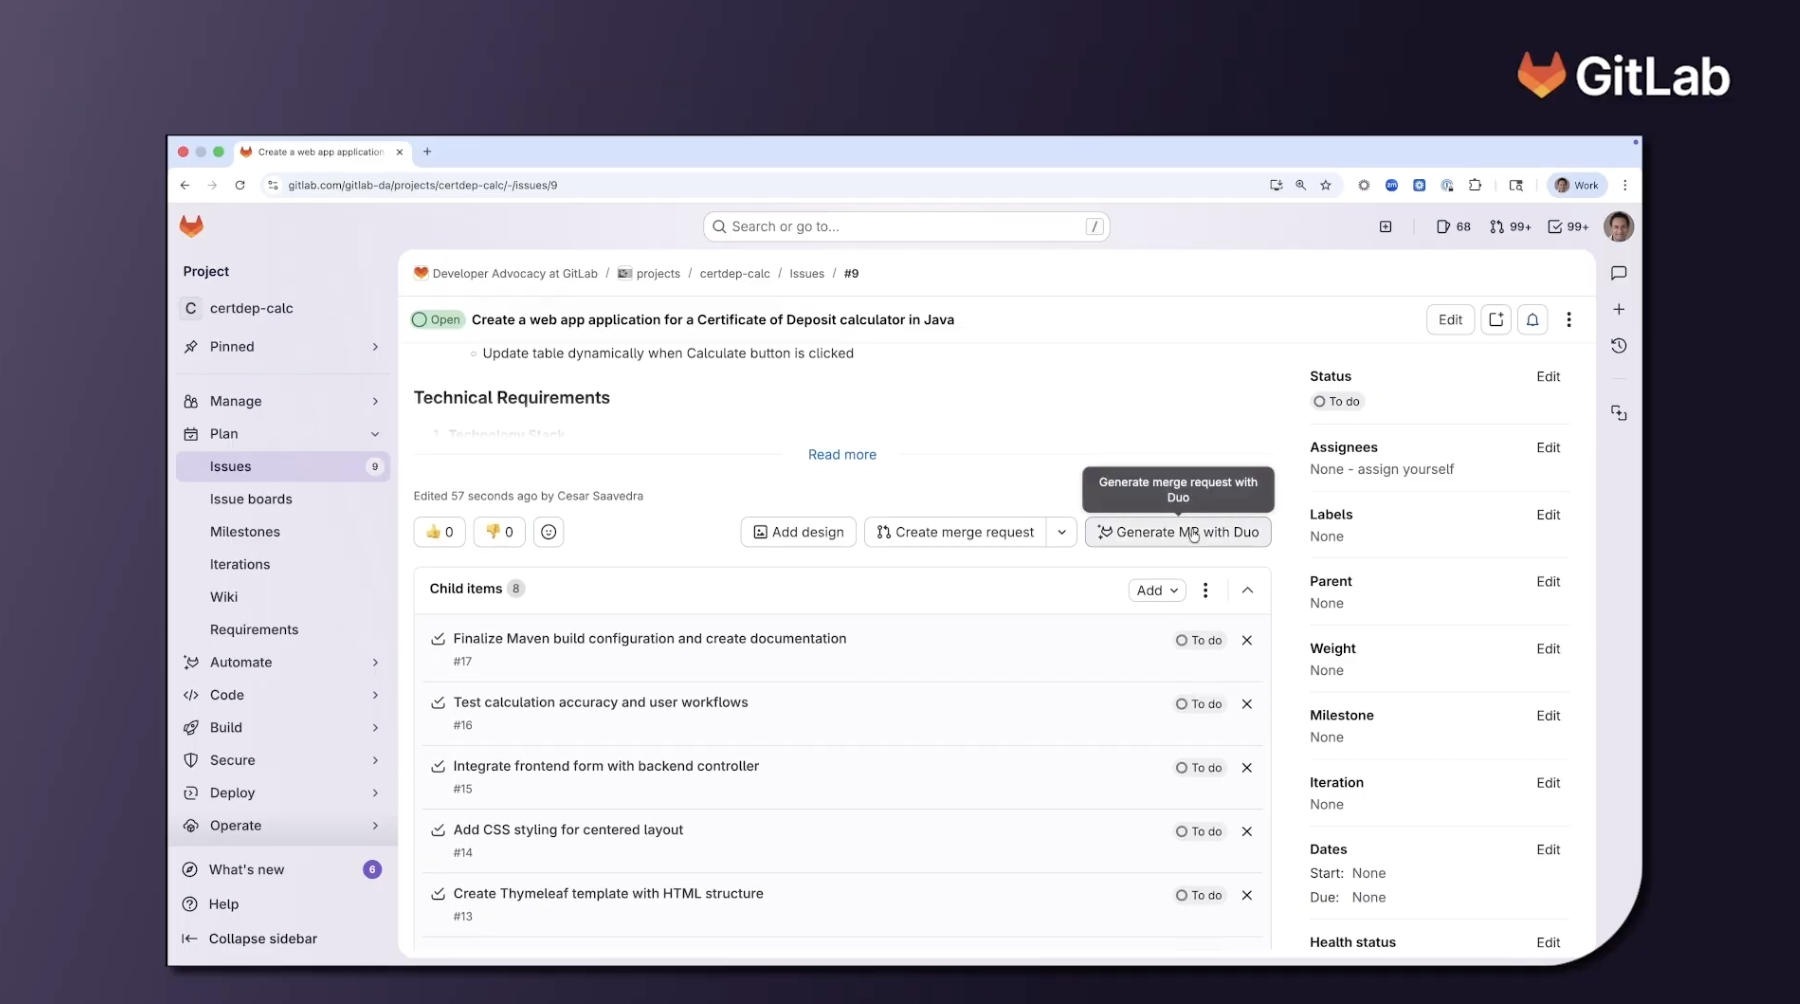Open the to-do list checkmark icon
The image size is (1800, 1004).
pos(1566,226)
